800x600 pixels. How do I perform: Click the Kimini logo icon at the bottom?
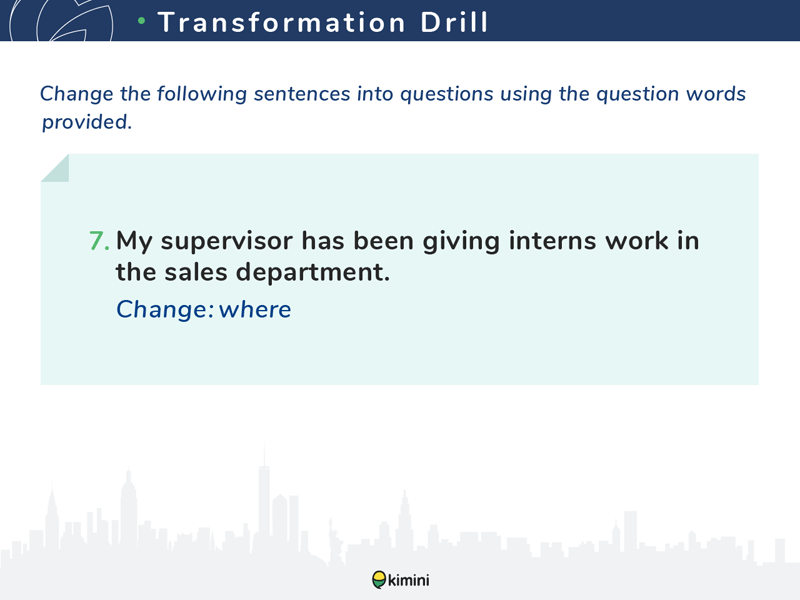[379, 580]
